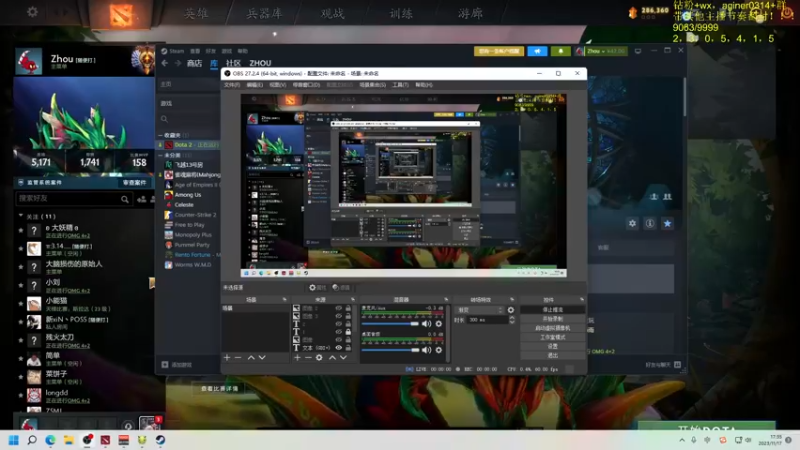Image resolution: width=800 pixels, height=450 pixels.
Task: Toggle favorite star for friend 简单
Action: (21, 359)
